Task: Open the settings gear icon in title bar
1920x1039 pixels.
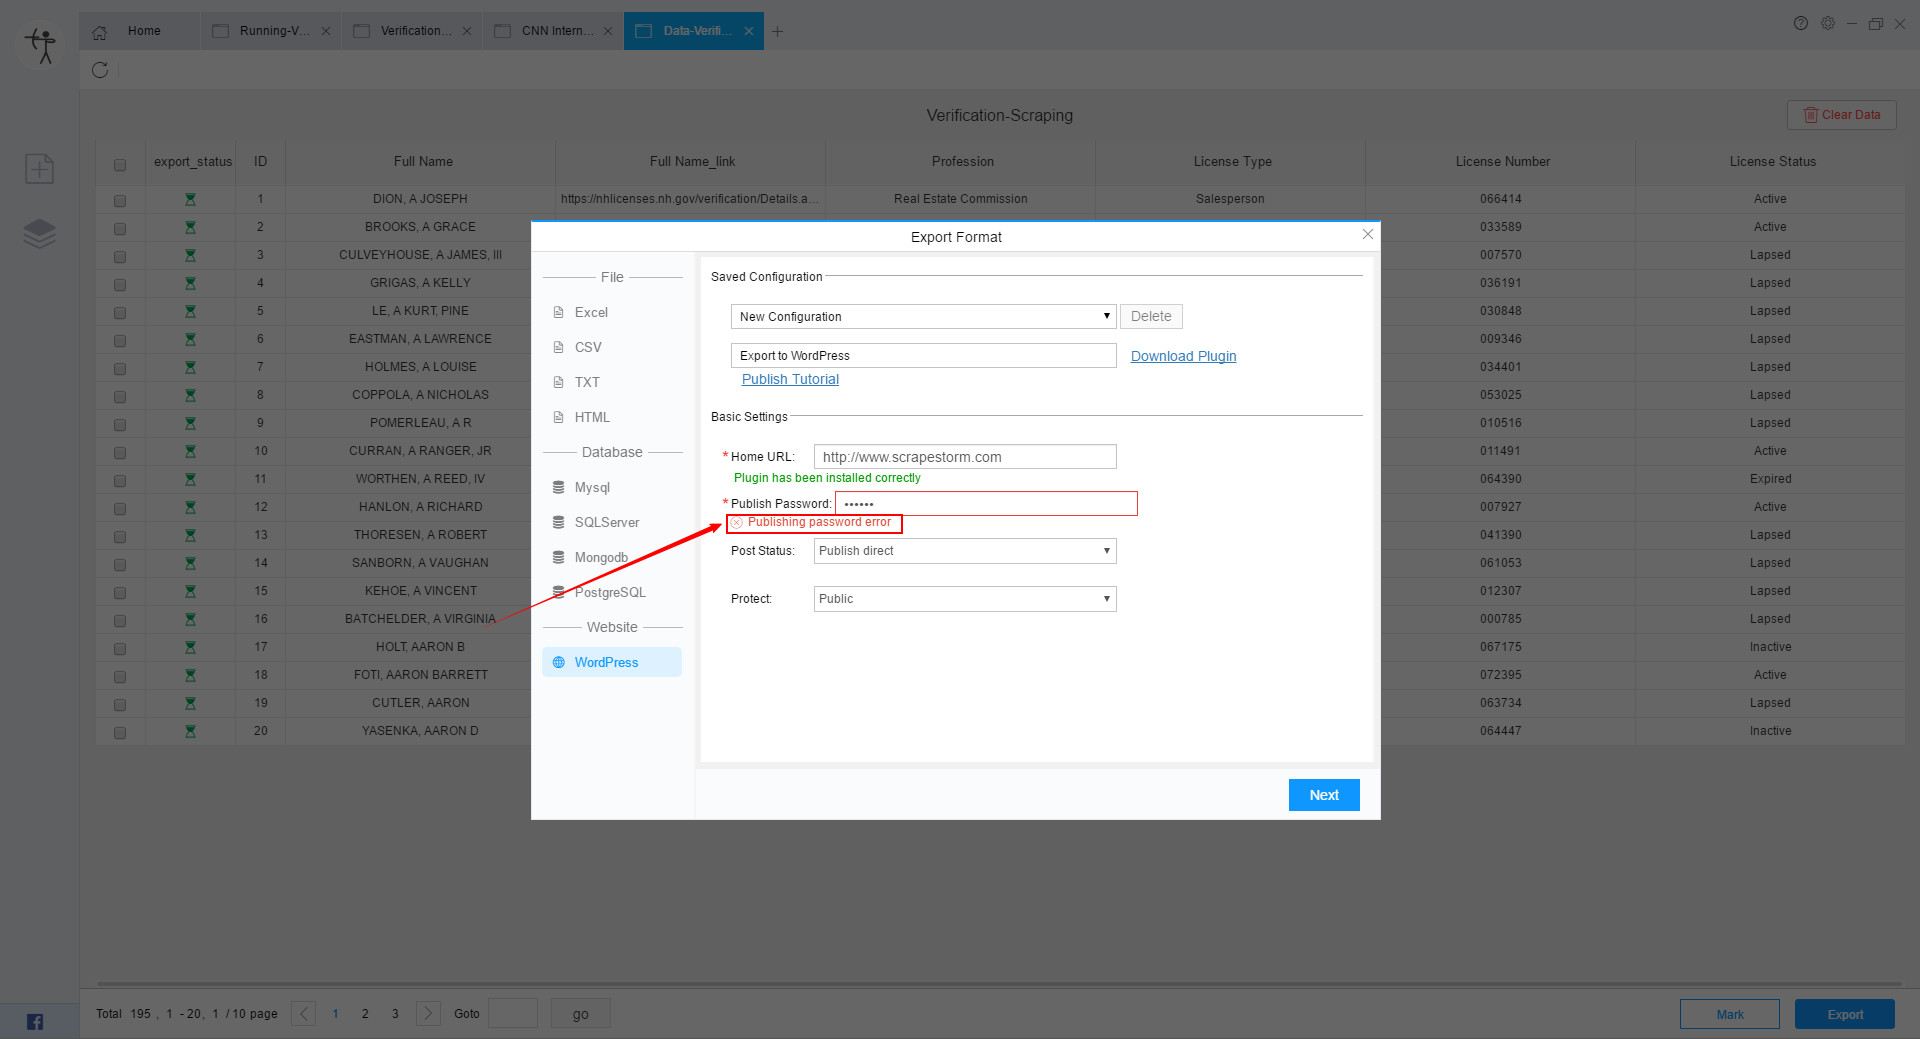Action: coord(1828,24)
